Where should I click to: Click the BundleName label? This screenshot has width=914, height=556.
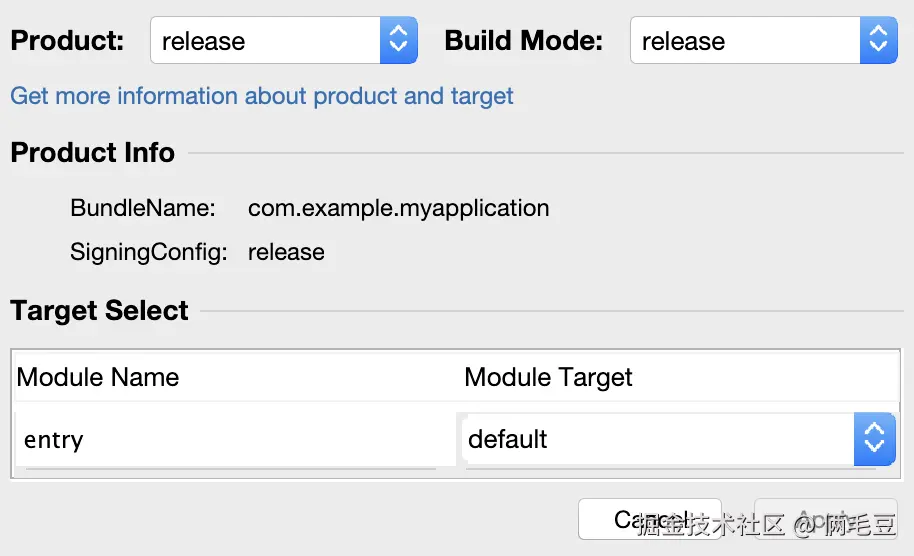tap(143, 208)
